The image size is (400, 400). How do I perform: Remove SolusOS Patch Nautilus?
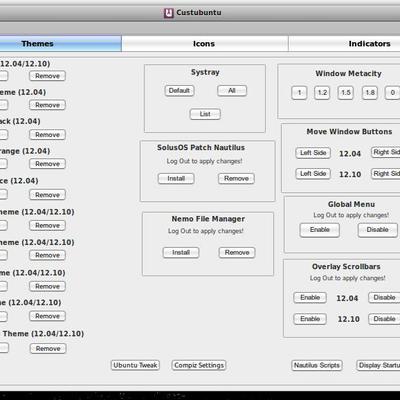[x=236, y=178]
